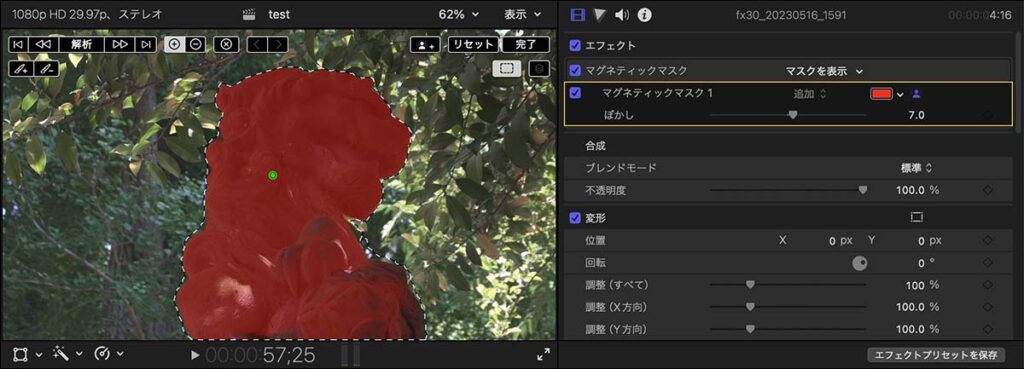Click the viewer timecode 00:00:57;25
The width and height of the screenshot is (1024, 369).
(x=260, y=355)
